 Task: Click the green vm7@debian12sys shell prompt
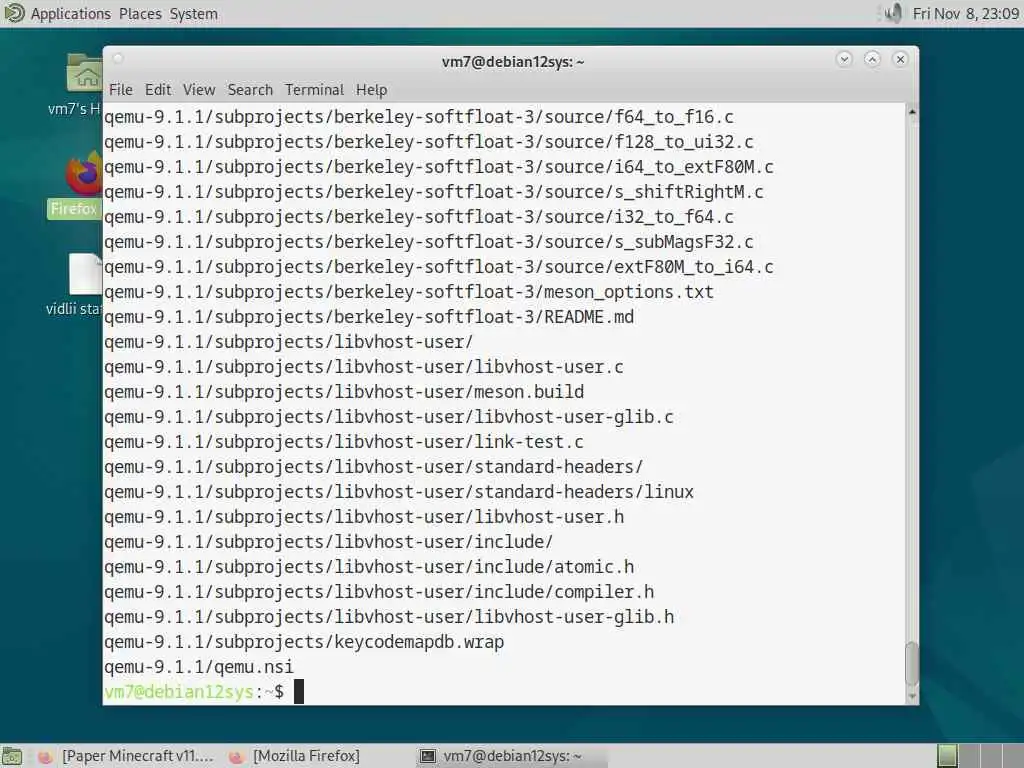pyautogui.click(x=178, y=692)
